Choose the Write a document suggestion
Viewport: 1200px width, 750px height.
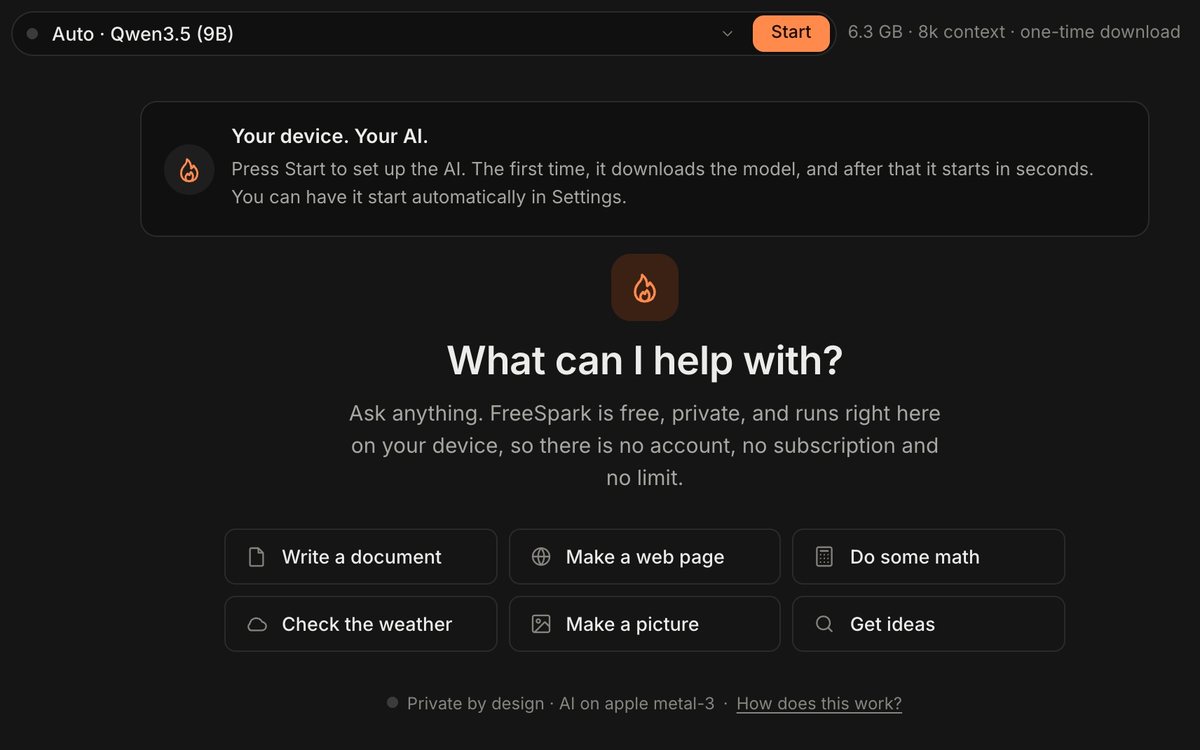tap(361, 557)
